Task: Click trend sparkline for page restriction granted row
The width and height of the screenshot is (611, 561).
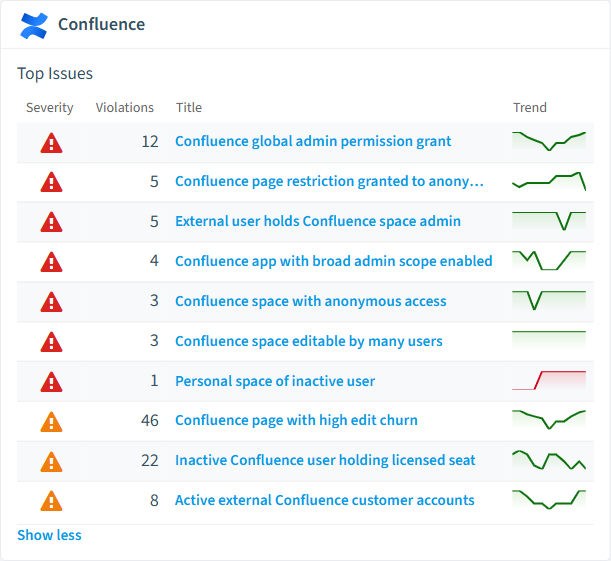Action: pos(549,182)
